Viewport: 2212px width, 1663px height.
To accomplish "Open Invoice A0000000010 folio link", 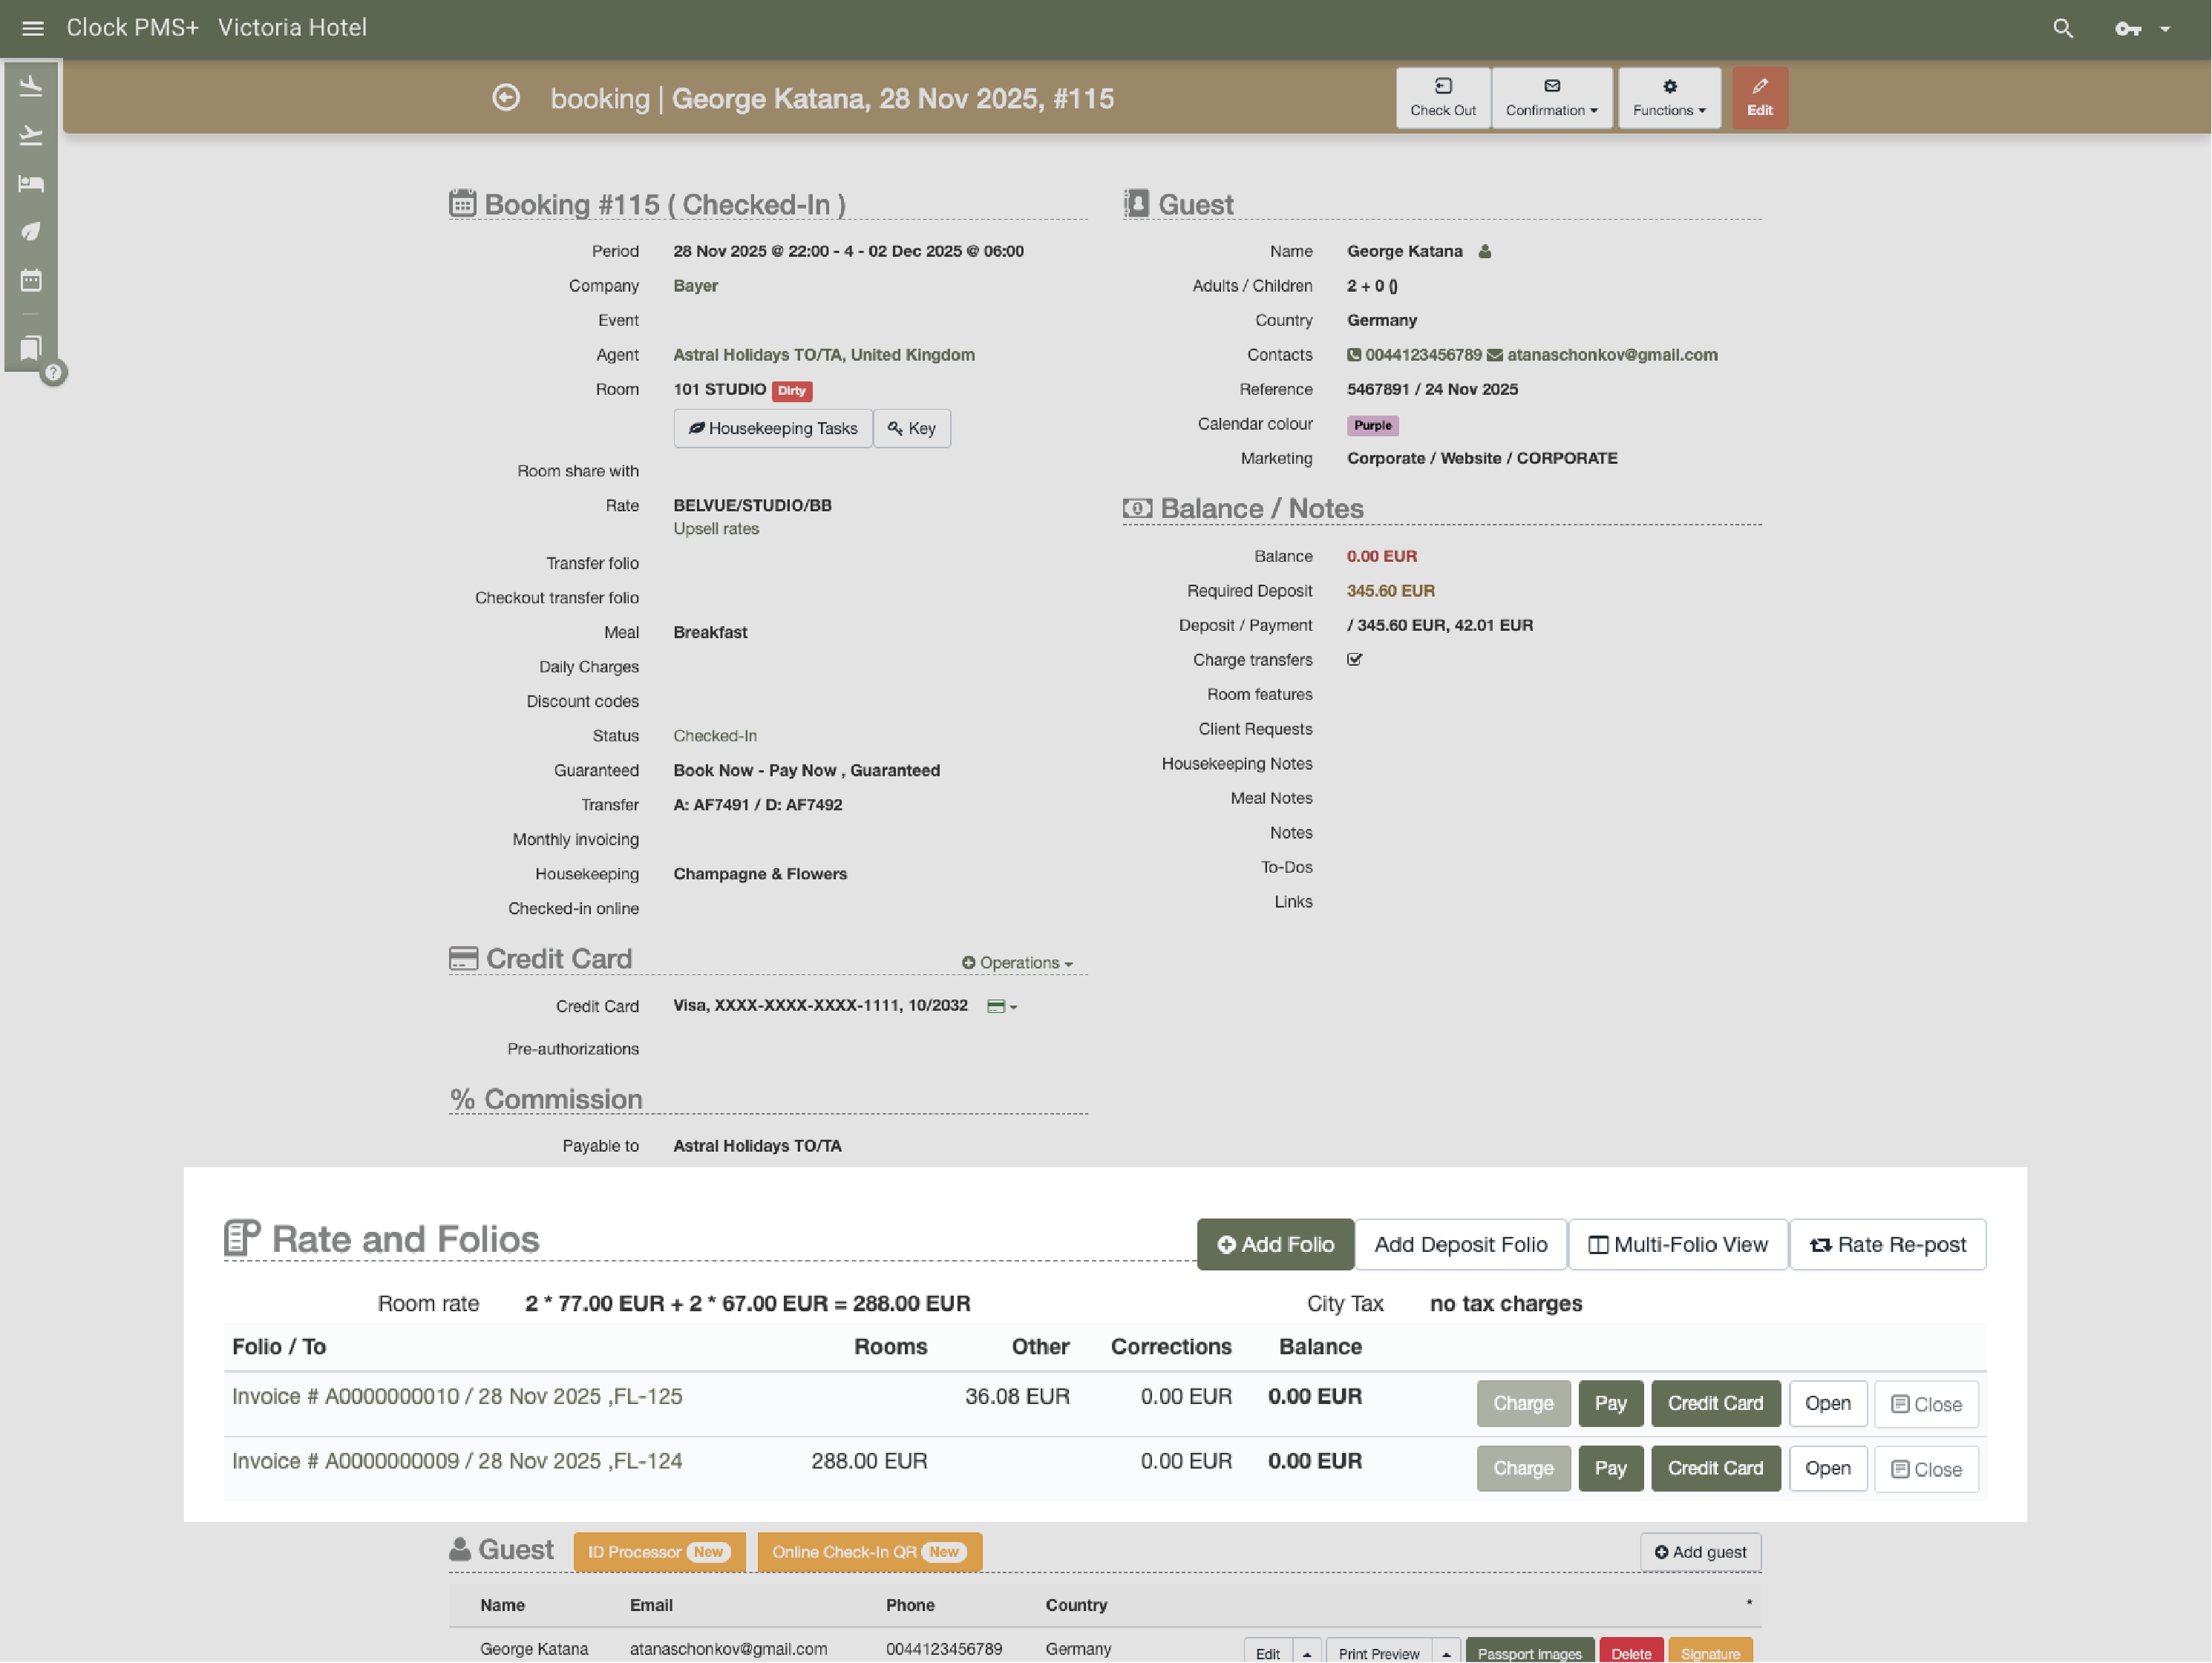I will click(x=456, y=1396).
